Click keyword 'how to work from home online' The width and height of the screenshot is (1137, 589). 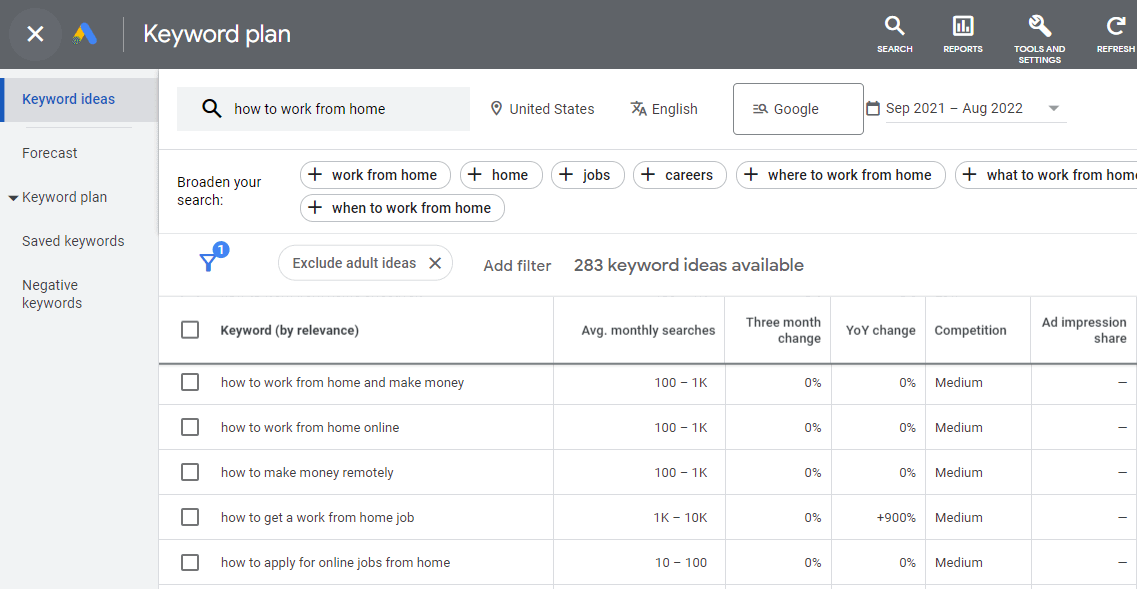pos(310,428)
